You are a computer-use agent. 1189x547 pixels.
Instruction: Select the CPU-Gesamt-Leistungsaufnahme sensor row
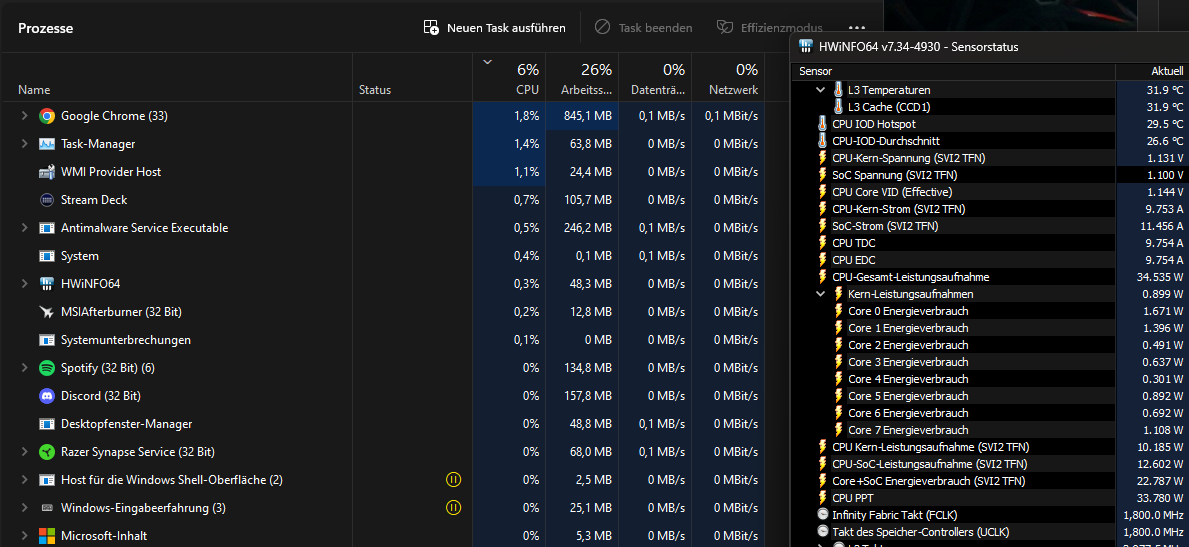point(990,277)
